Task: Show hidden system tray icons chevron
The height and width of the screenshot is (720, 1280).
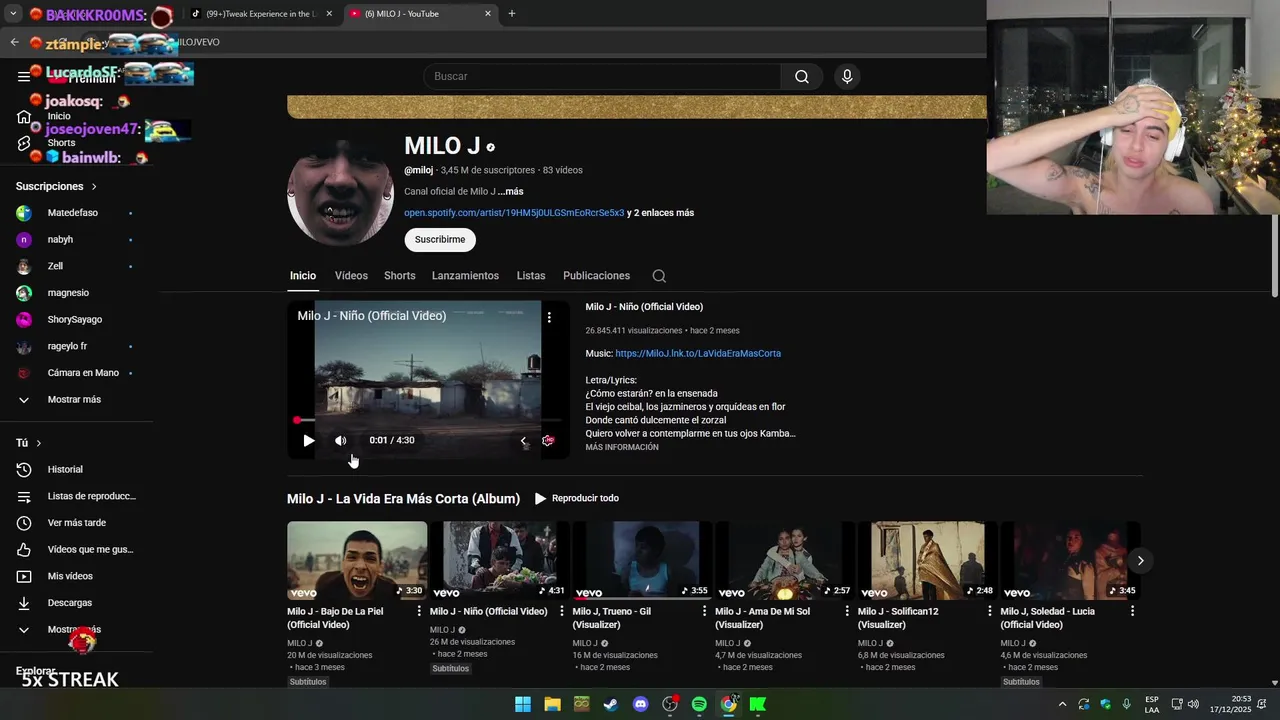Action: (x=1062, y=704)
